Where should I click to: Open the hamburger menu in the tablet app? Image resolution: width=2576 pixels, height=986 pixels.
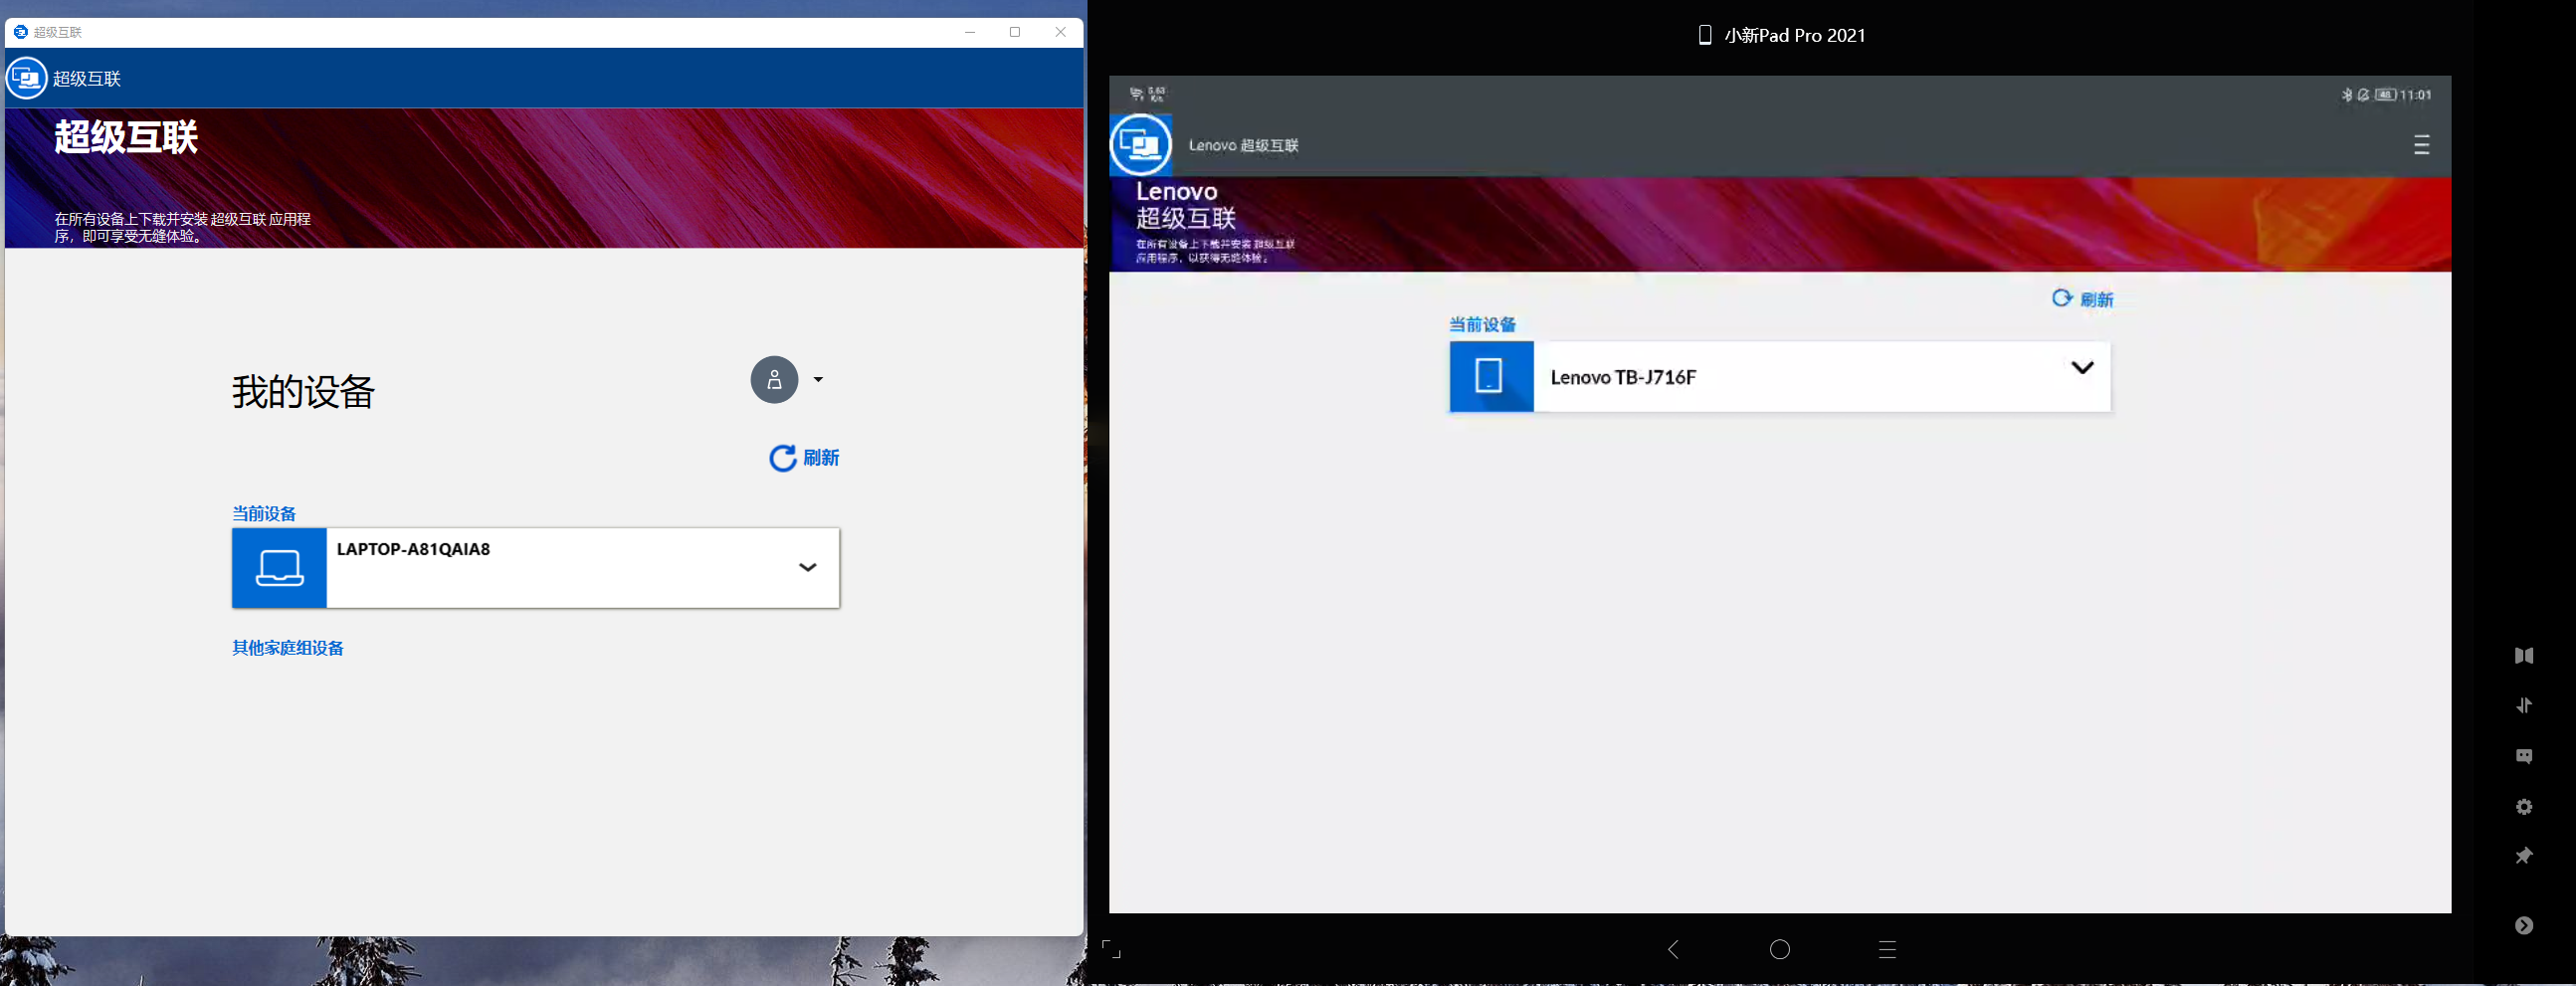click(x=2421, y=145)
